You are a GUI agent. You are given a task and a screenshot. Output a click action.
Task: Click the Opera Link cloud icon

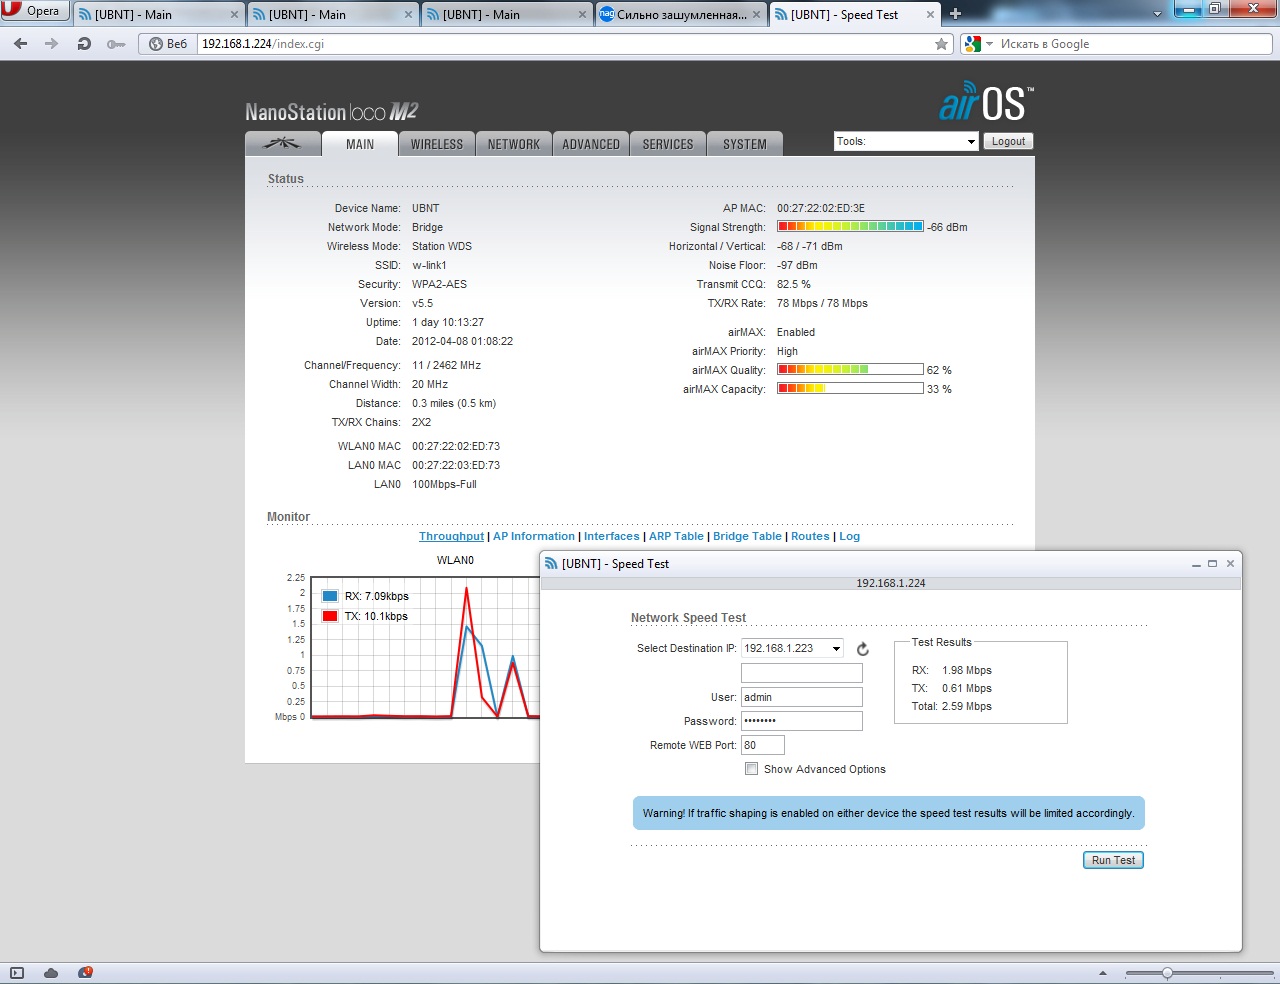[51, 973]
